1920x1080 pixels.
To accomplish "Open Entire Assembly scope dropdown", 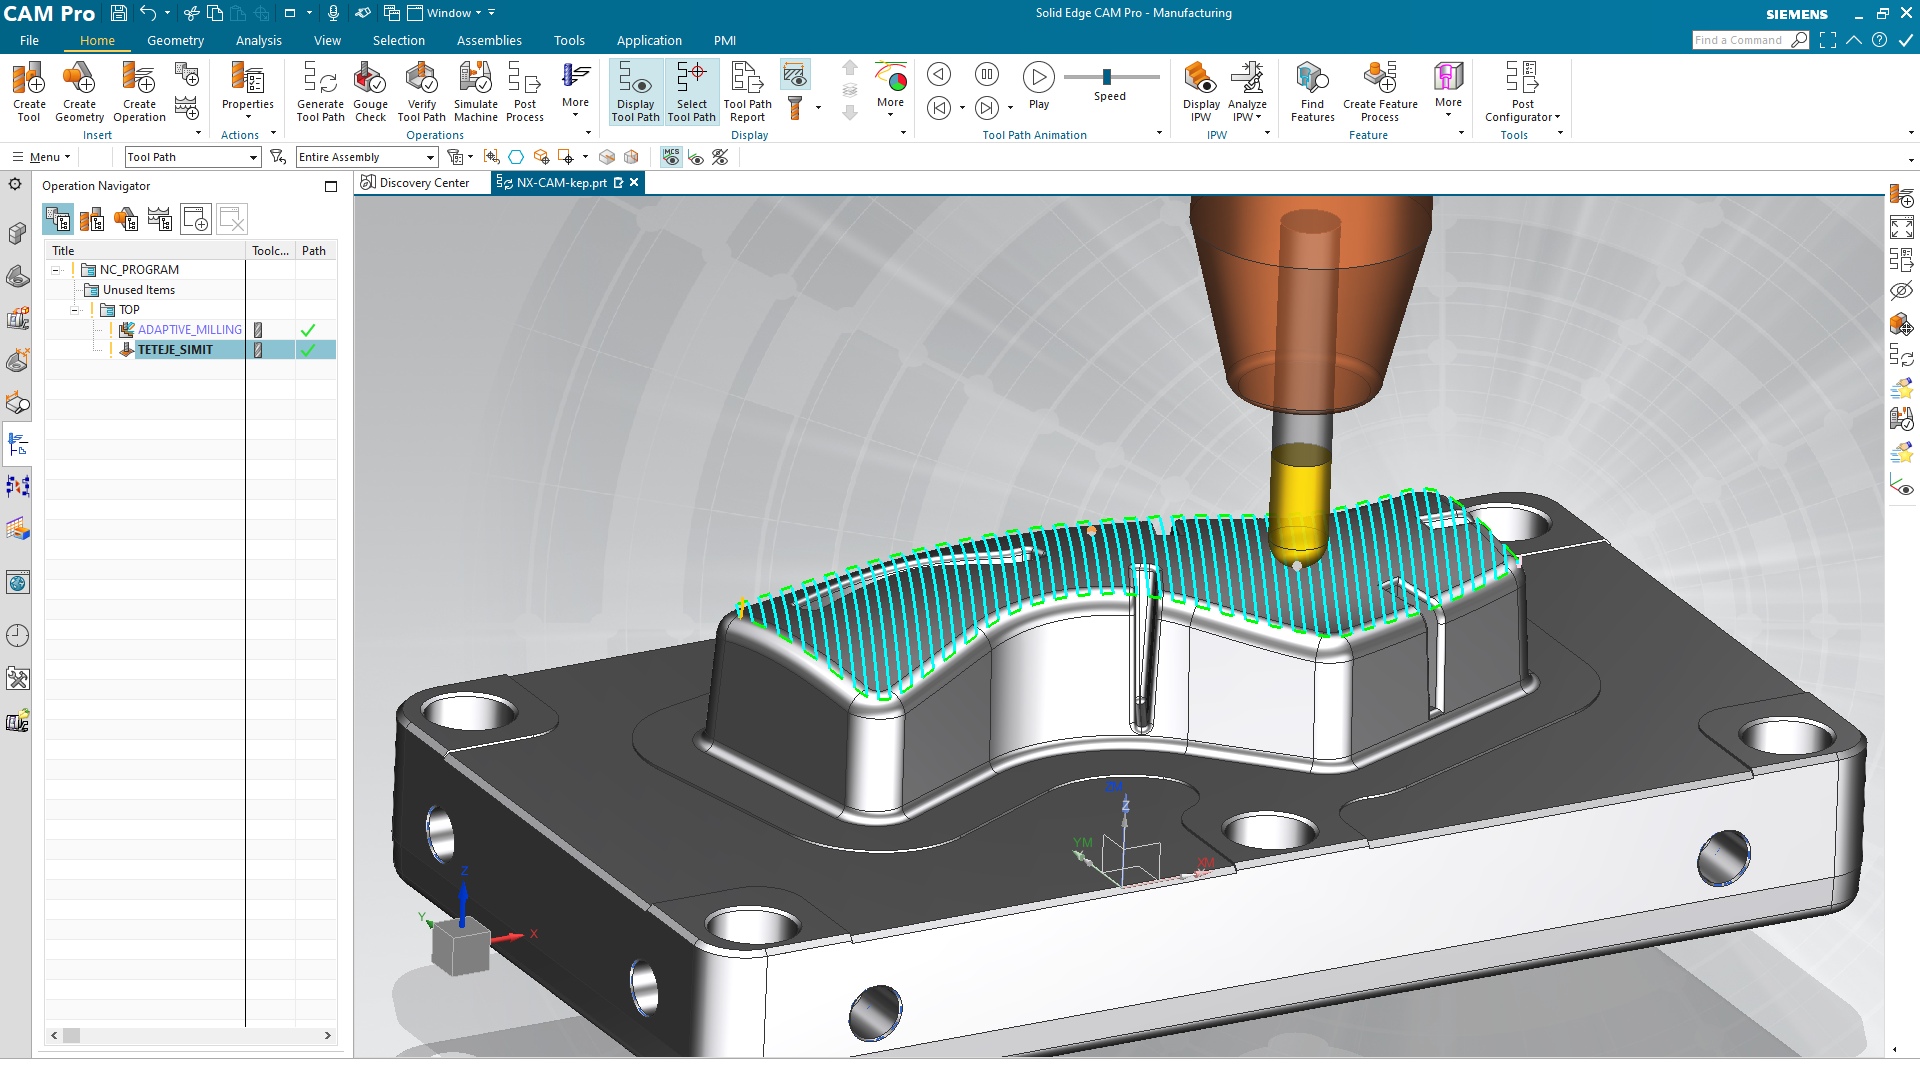I will 430,157.
